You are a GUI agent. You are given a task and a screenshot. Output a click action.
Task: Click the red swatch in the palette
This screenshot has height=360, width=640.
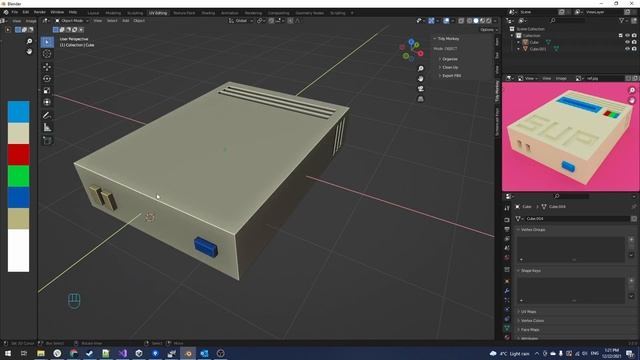18,154
